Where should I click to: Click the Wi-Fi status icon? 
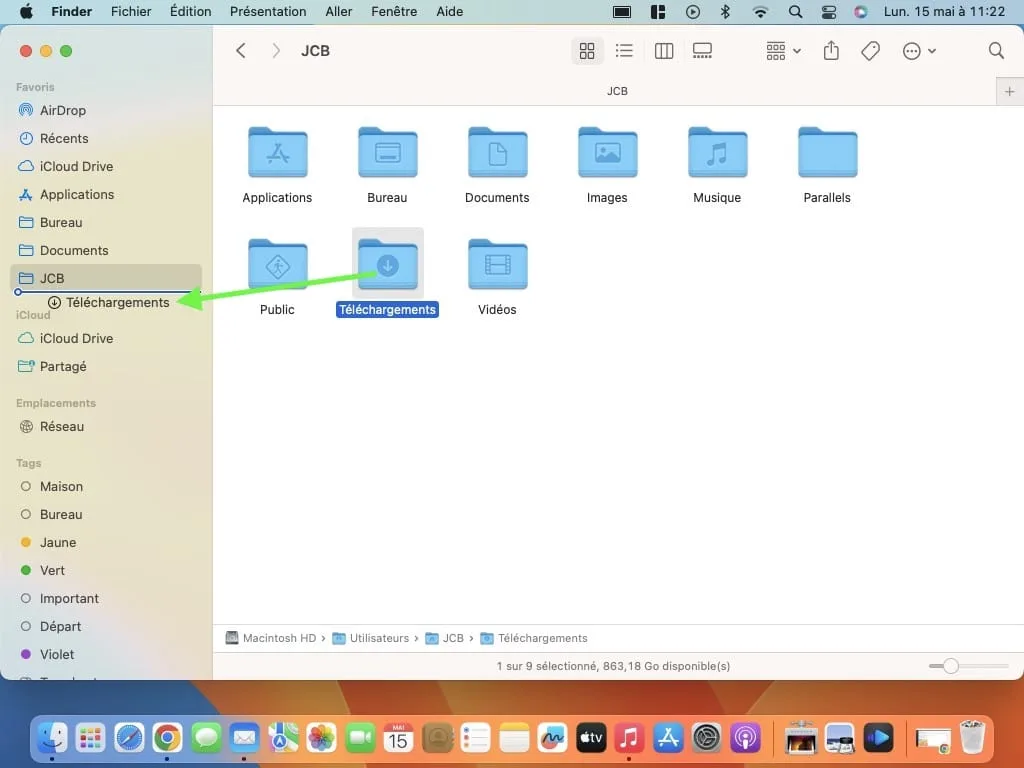click(x=760, y=12)
